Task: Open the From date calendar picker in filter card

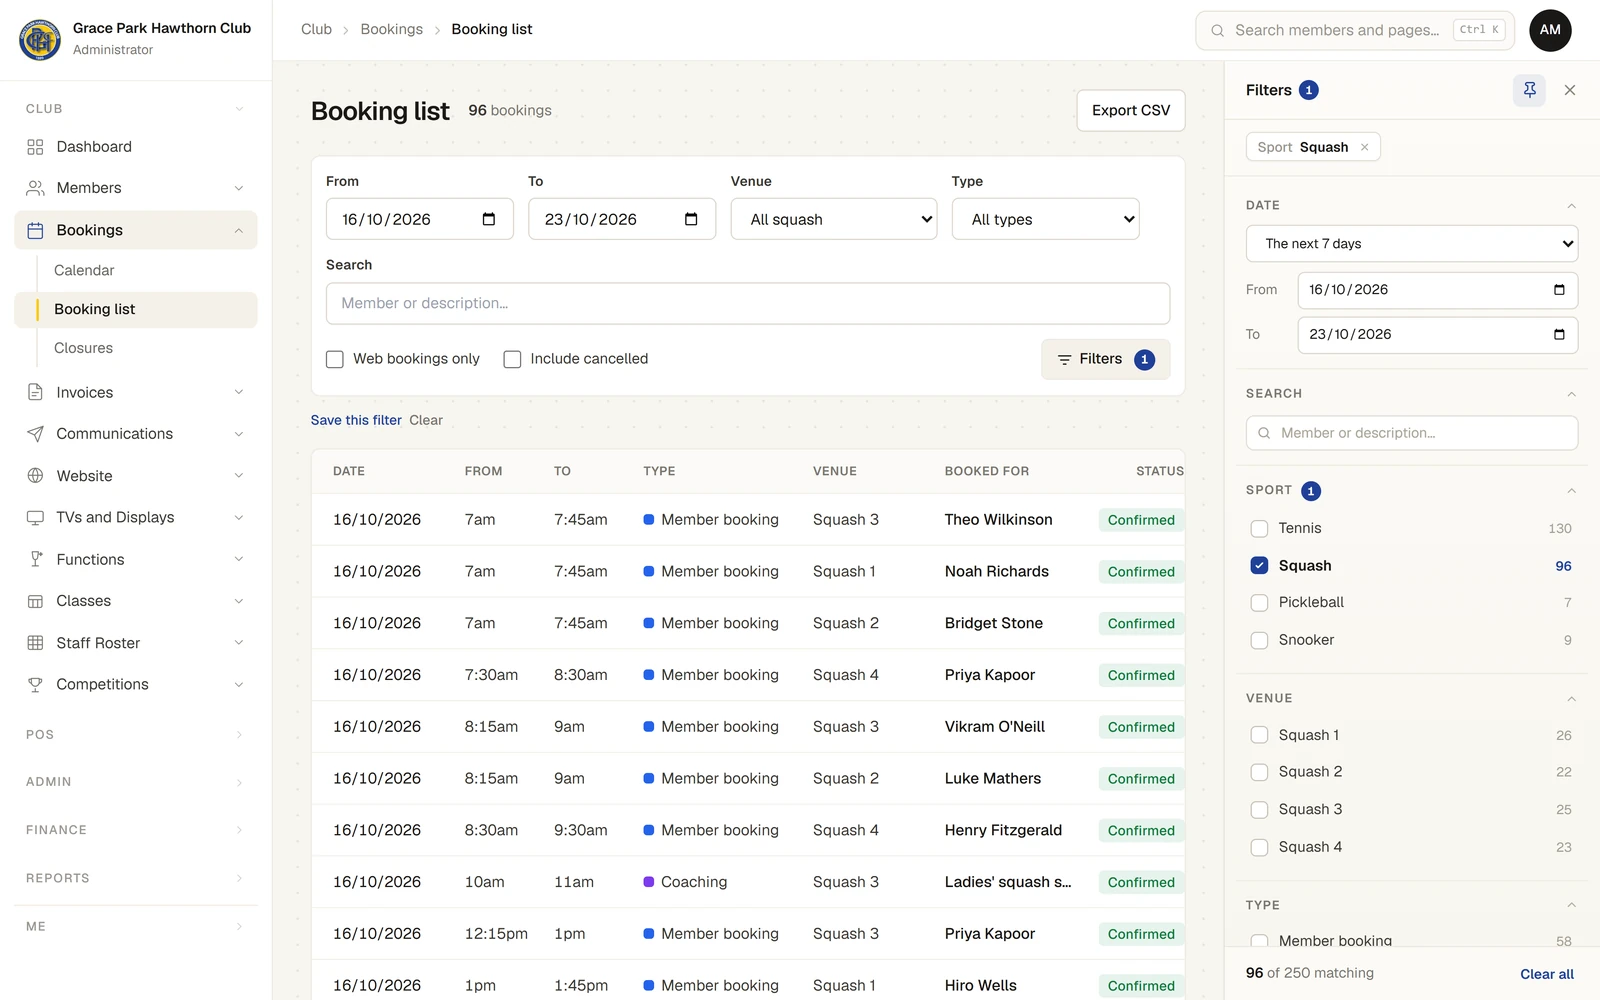Action: [x=489, y=219]
